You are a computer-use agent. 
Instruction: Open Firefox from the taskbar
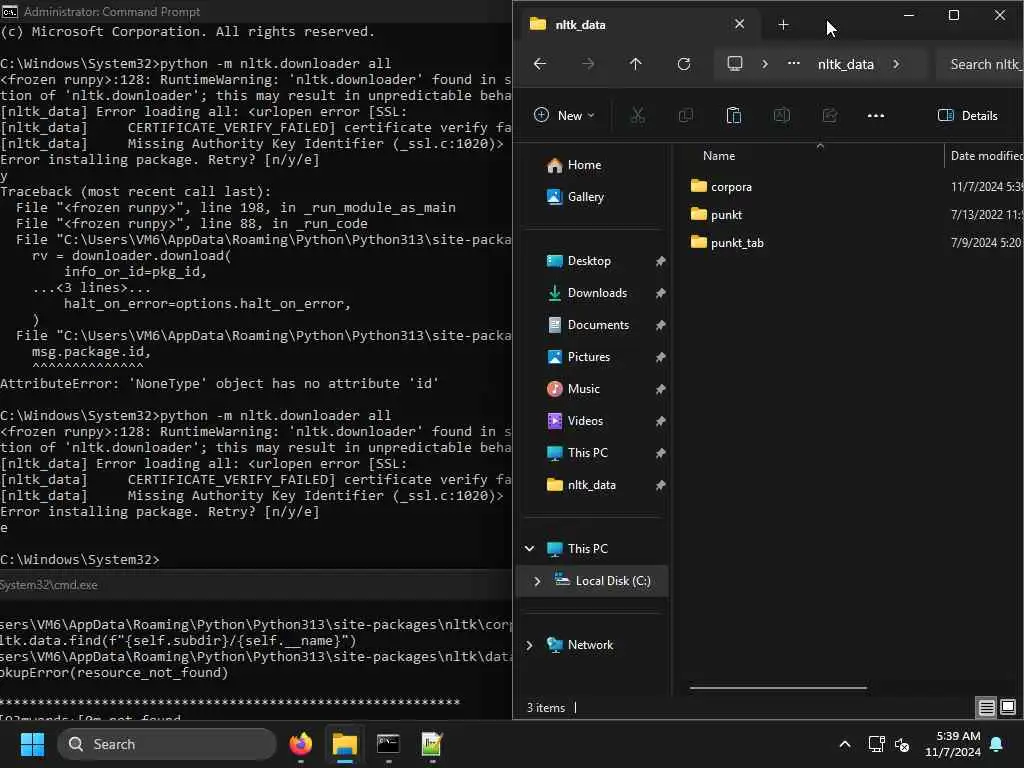(x=300, y=744)
